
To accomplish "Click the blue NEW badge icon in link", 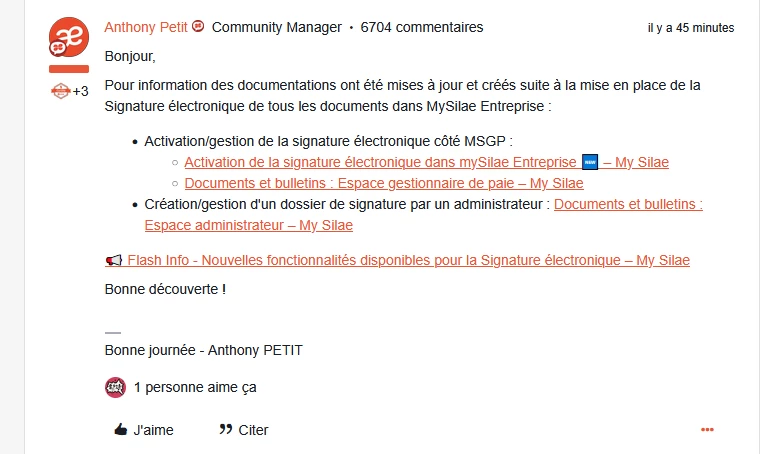I will (589, 161).
